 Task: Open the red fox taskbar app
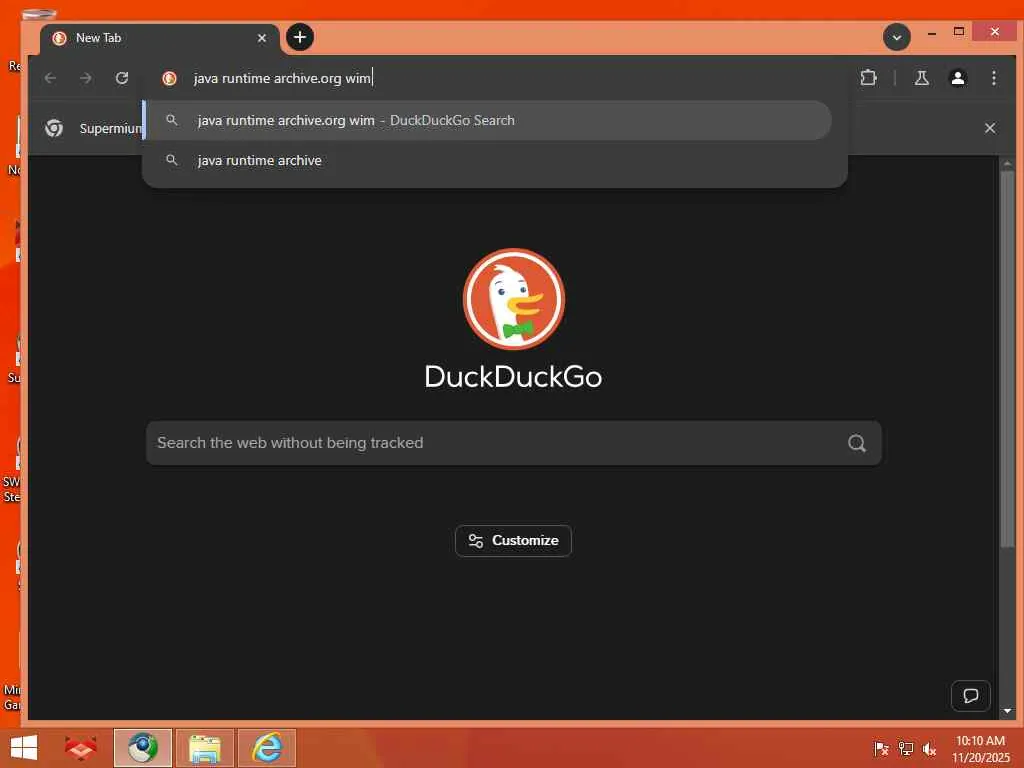point(80,748)
